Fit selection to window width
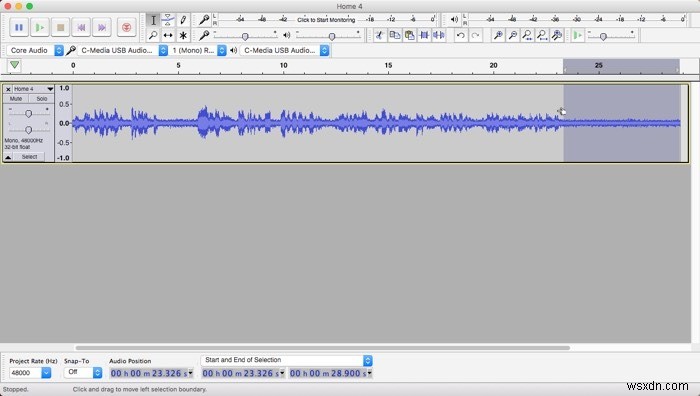Screen dimensions: 700x396 pyautogui.click(x=528, y=35)
